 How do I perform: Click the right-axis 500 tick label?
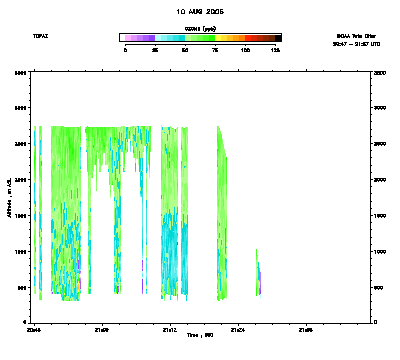pos(379,288)
